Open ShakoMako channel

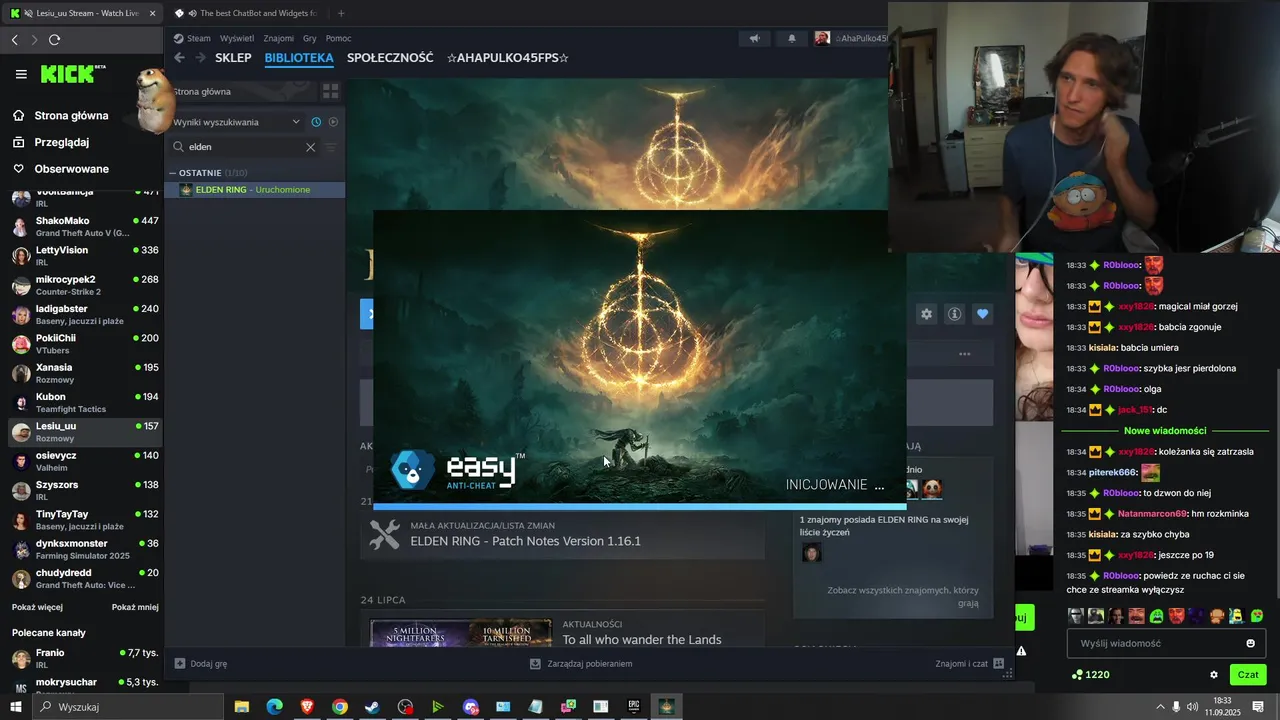[84, 226]
